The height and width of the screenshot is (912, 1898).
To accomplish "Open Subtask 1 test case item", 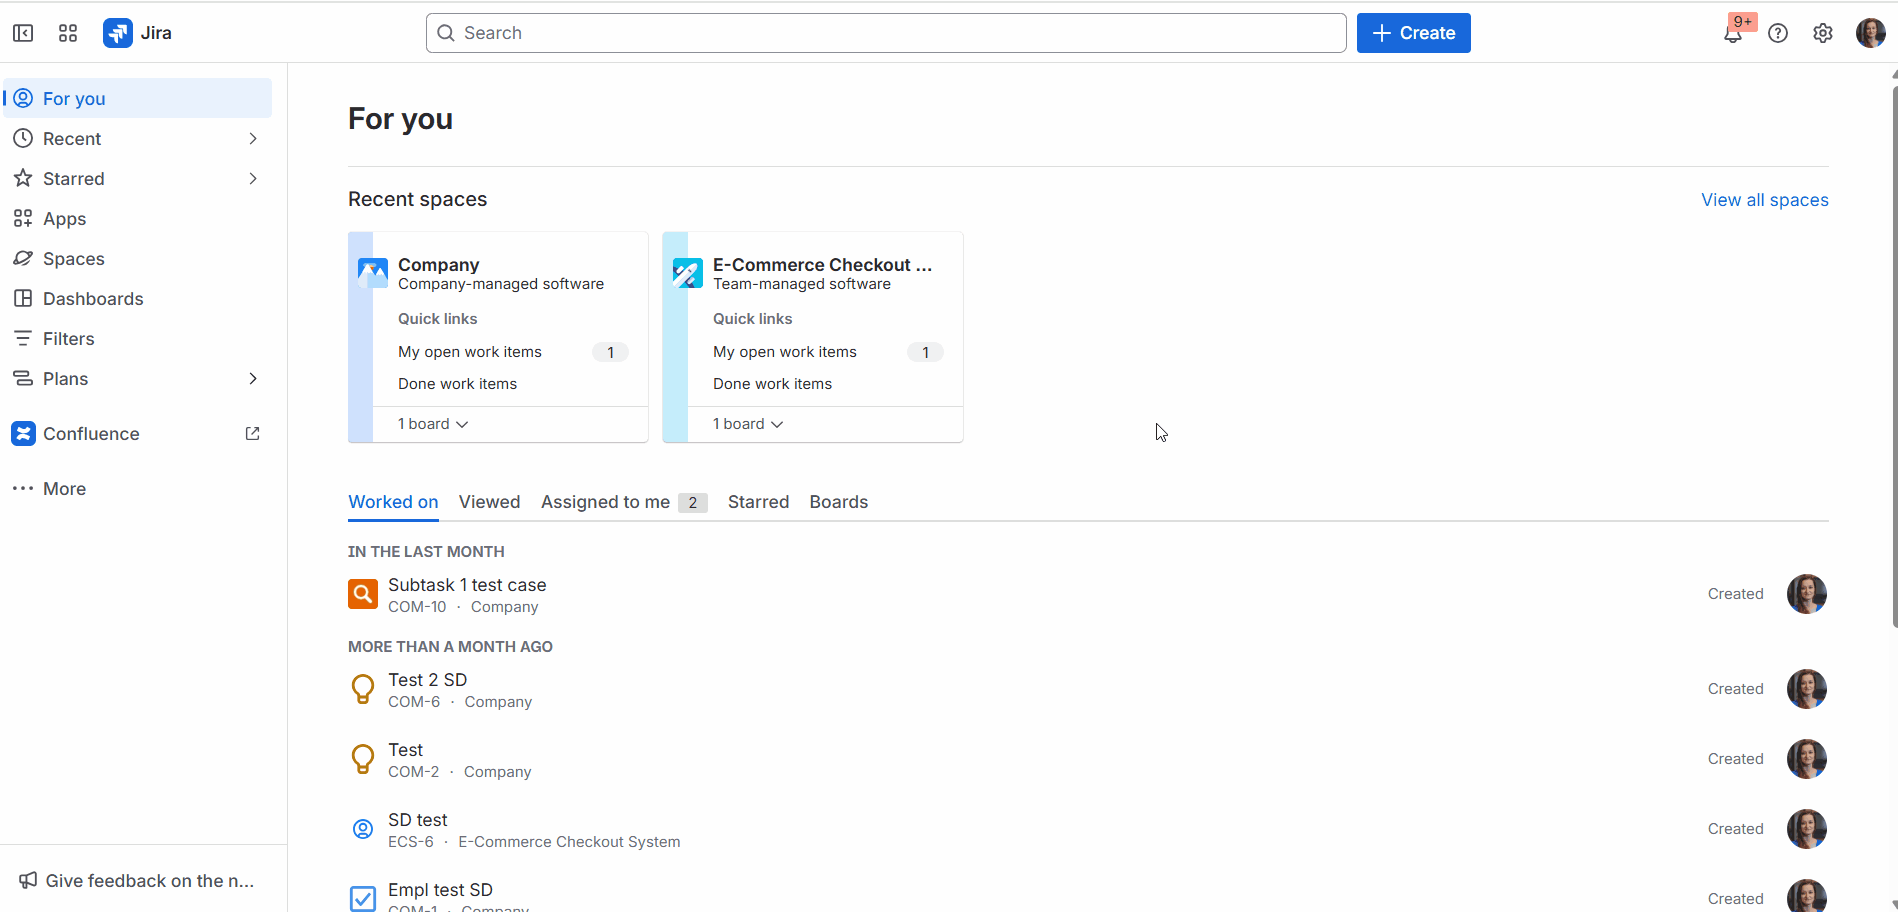I will (467, 585).
